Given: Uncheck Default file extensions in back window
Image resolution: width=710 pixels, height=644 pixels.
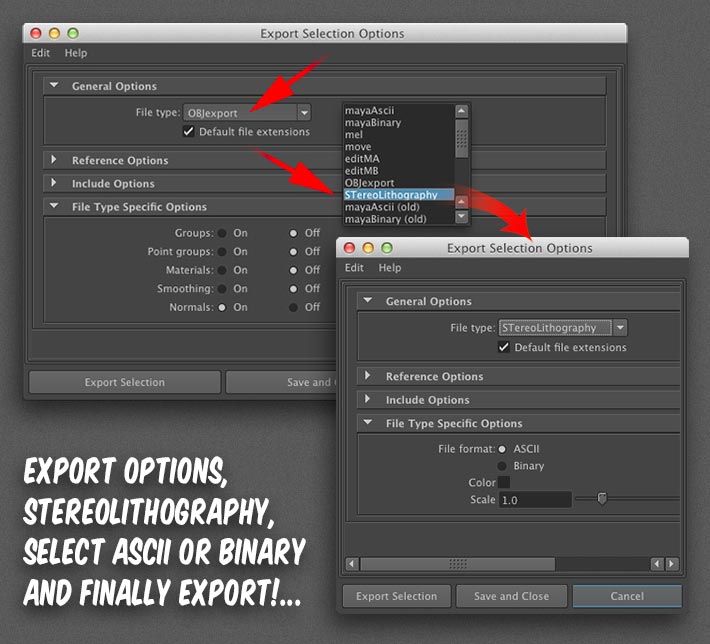Looking at the screenshot, I should pyautogui.click(x=189, y=132).
